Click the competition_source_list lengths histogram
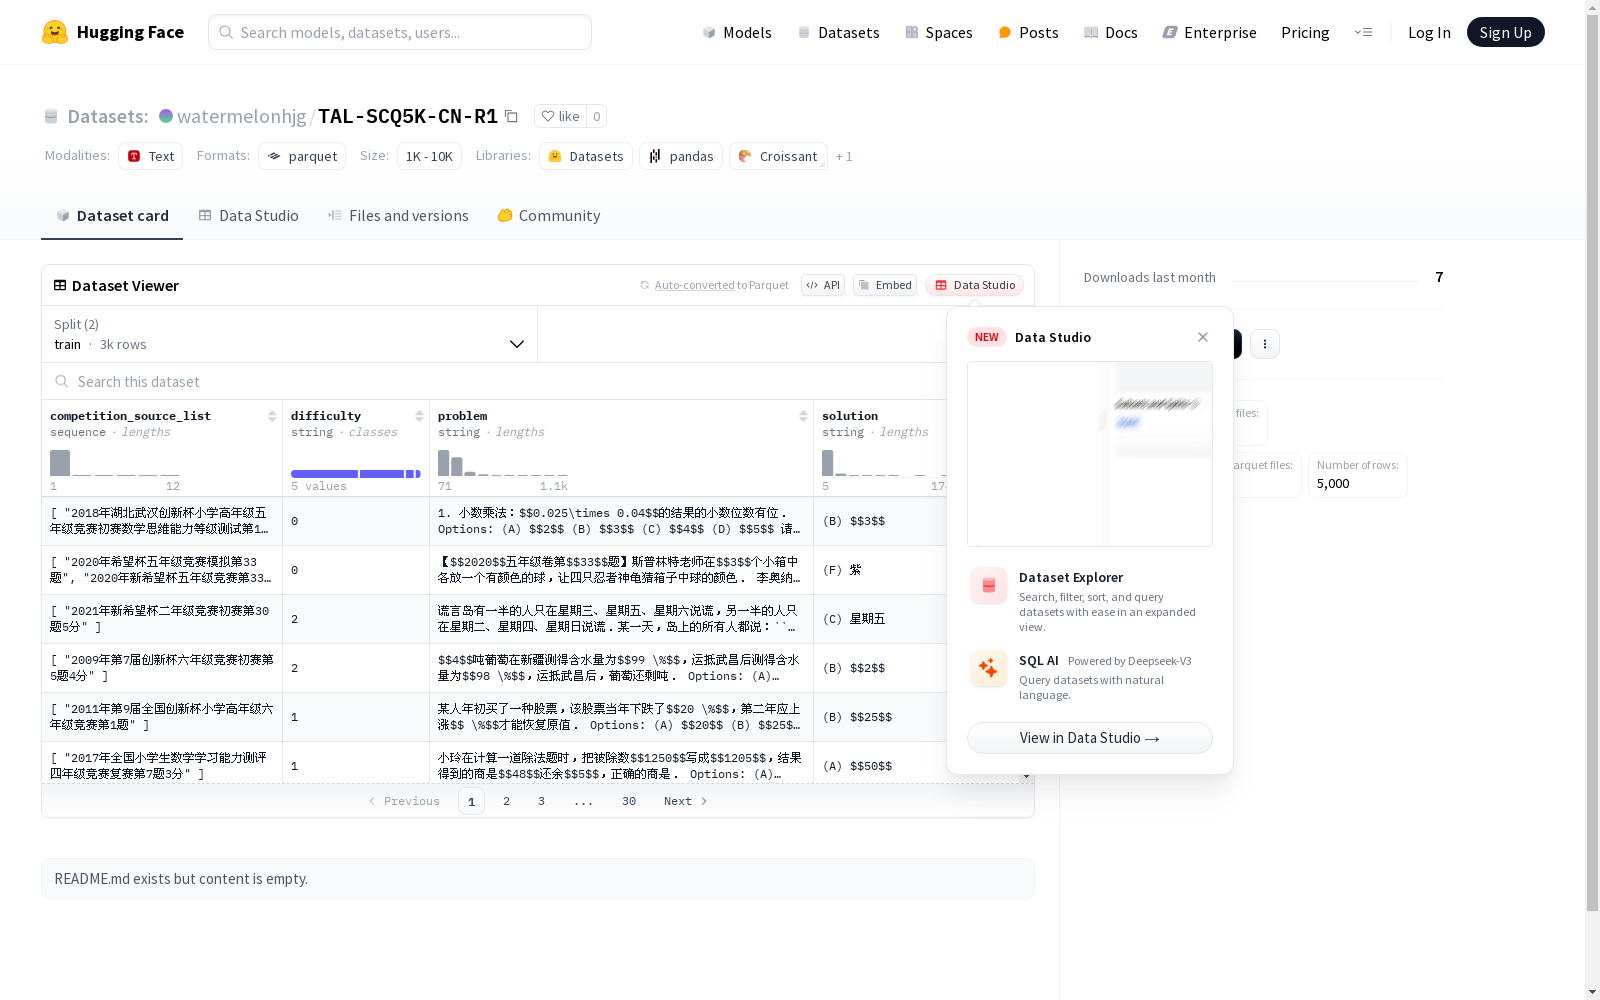Viewport: 1600px width, 1000px height. [x=115, y=462]
